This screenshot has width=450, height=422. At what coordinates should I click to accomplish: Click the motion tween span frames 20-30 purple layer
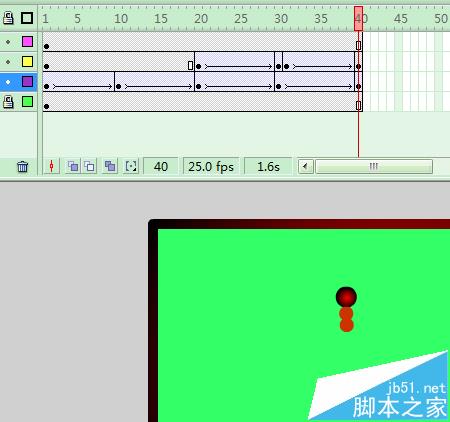coord(235,82)
